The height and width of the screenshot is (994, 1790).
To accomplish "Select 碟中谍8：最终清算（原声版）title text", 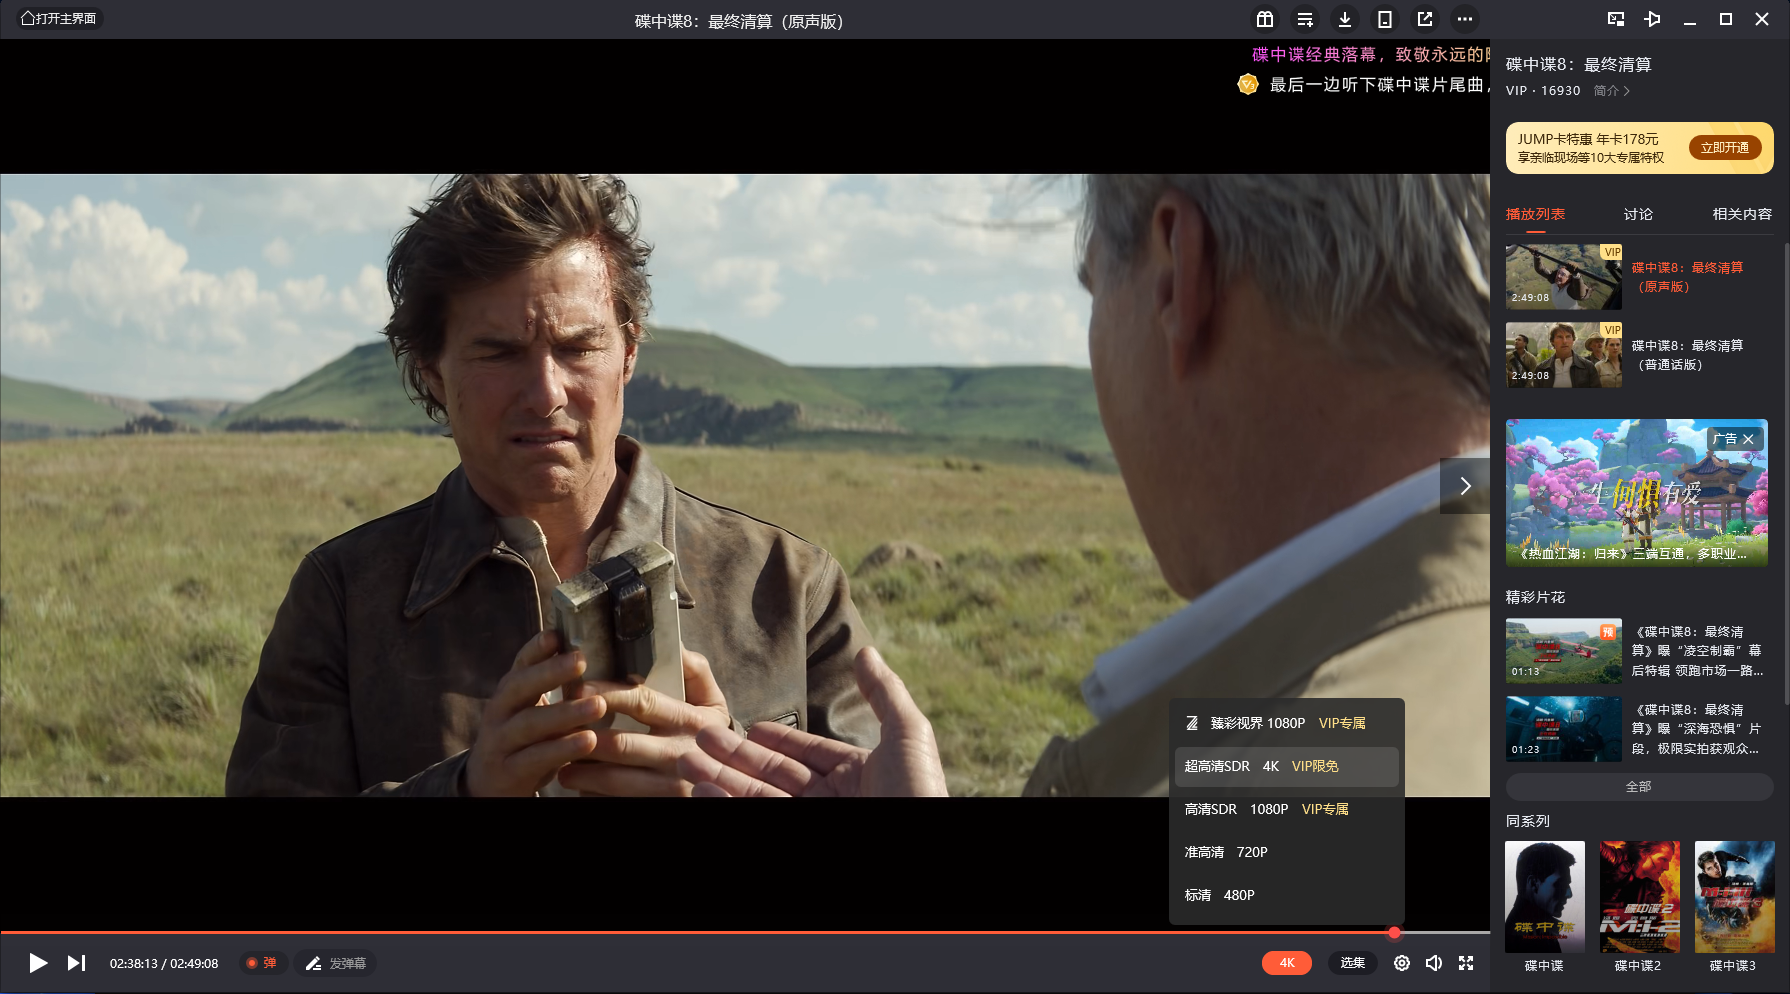I will point(1688,277).
